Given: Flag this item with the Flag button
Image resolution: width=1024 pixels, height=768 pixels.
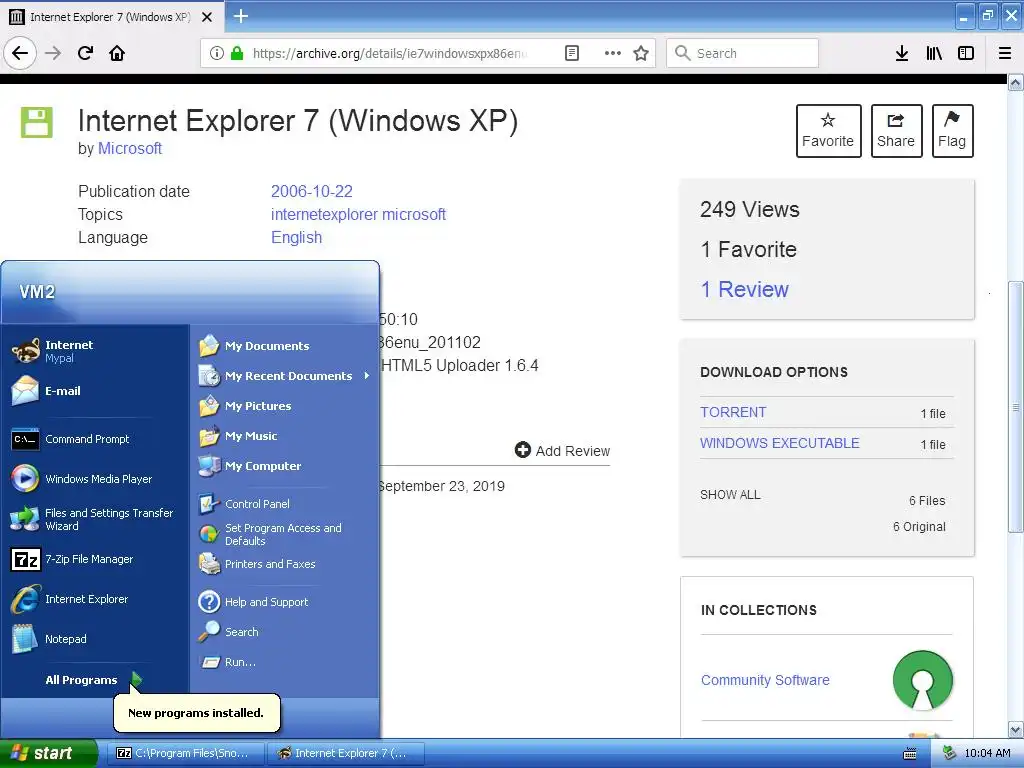Looking at the screenshot, I should click(x=952, y=131).
